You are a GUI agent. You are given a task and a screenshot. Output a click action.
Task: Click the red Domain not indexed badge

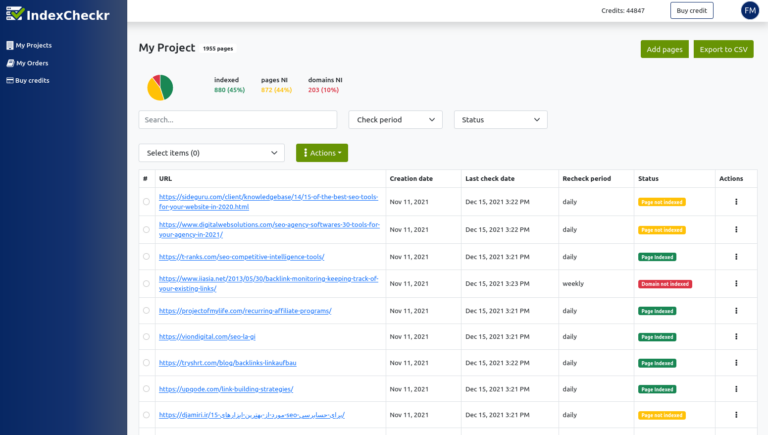664,284
